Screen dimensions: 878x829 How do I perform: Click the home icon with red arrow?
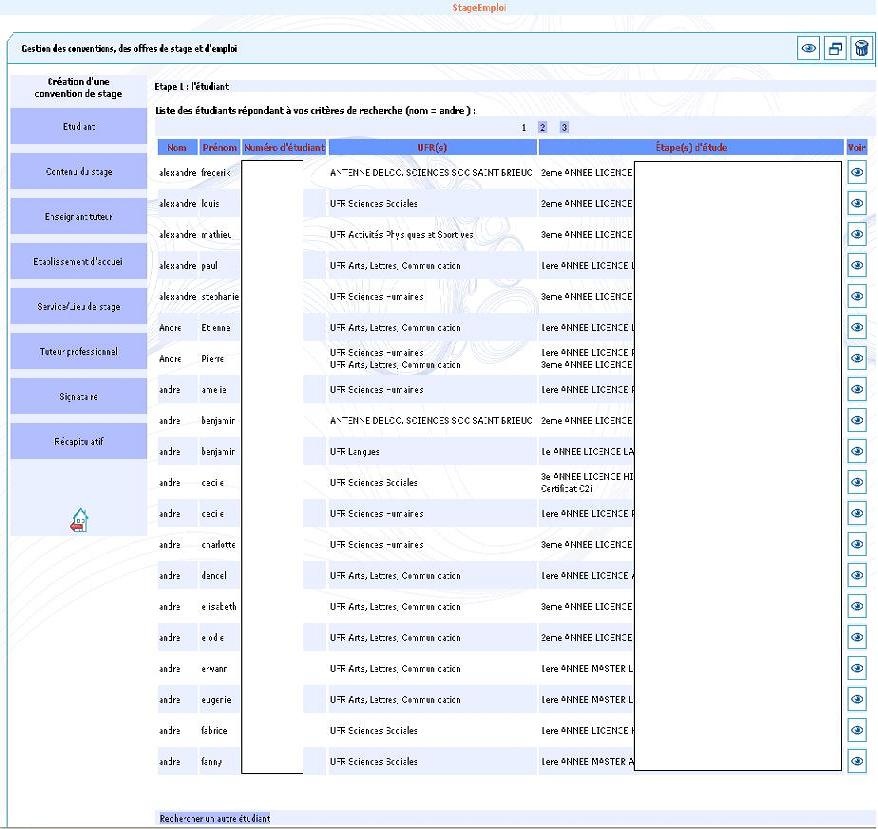coord(79,520)
